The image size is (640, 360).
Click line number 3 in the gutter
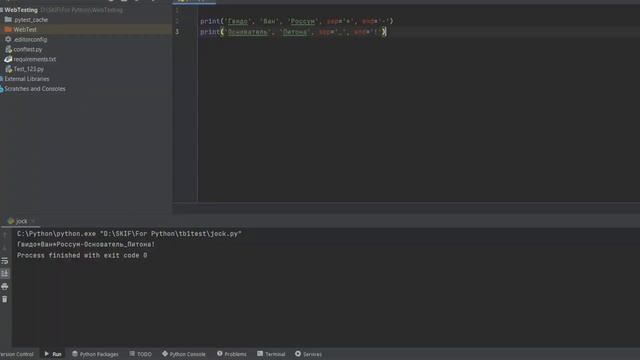[x=177, y=31]
